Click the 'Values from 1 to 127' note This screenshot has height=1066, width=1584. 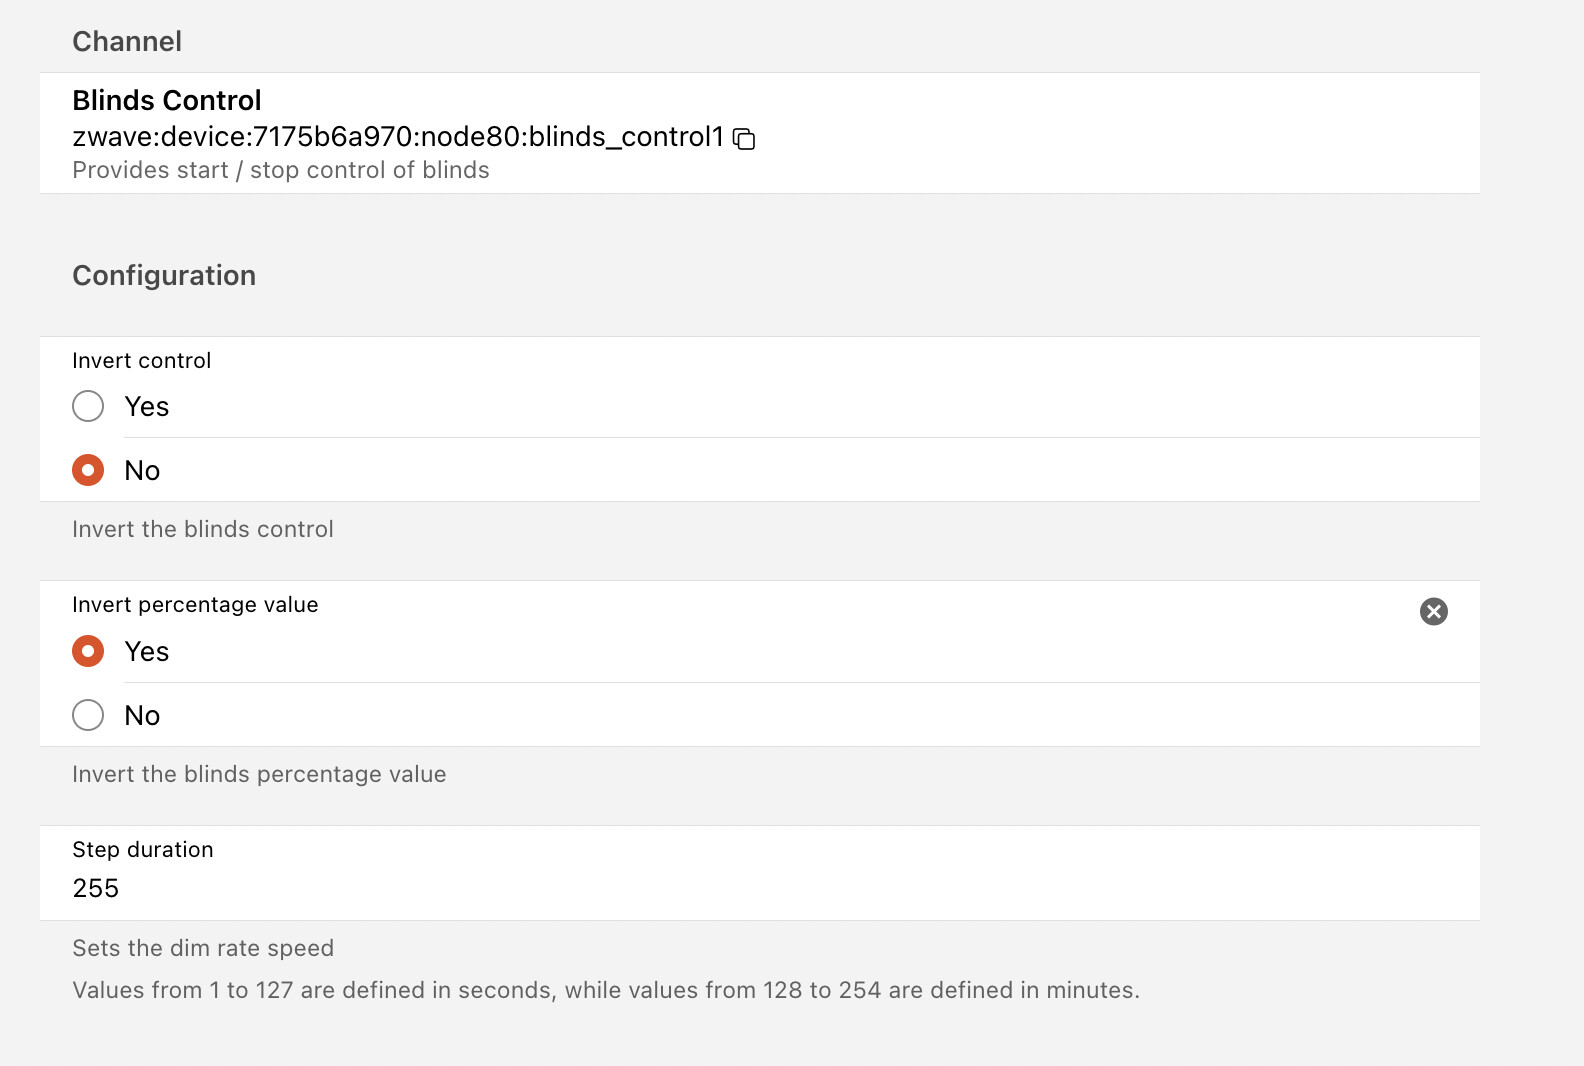click(x=605, y=990)
